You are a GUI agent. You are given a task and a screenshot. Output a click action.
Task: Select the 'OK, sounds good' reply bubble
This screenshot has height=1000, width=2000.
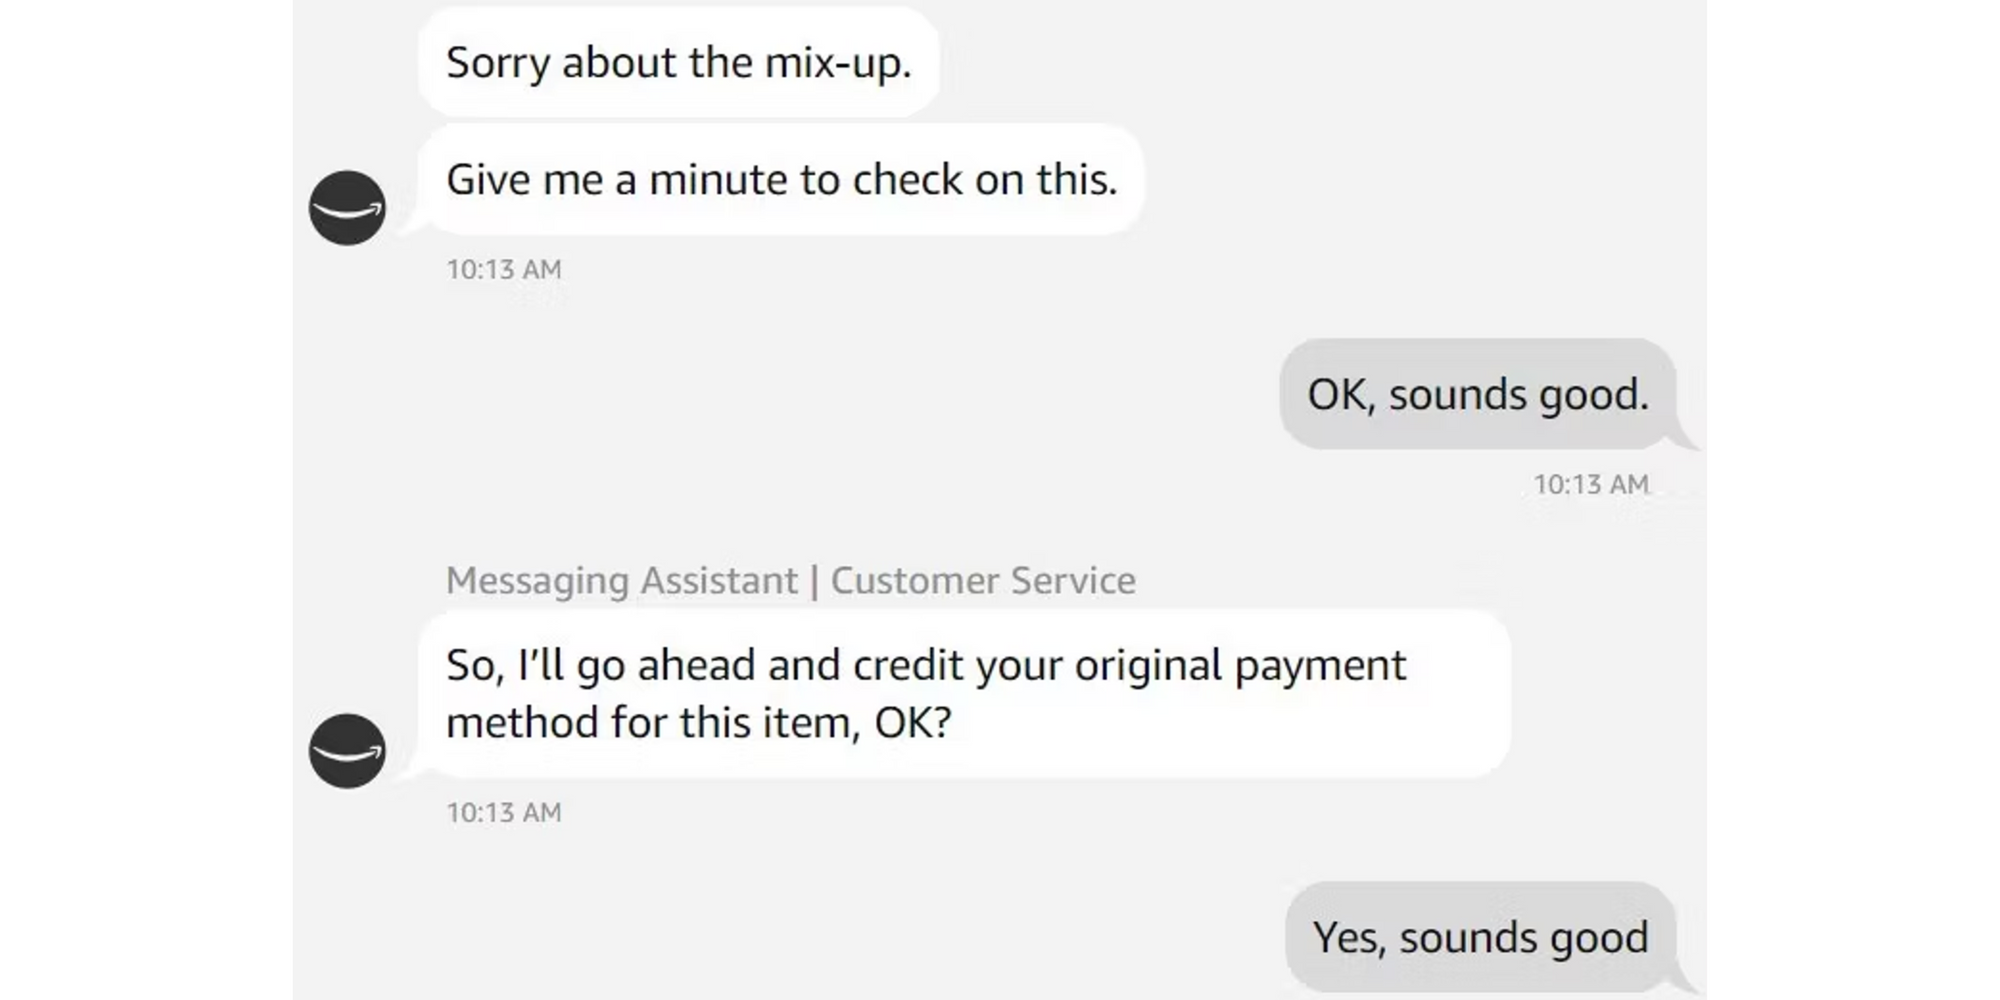pos(1478,393)
